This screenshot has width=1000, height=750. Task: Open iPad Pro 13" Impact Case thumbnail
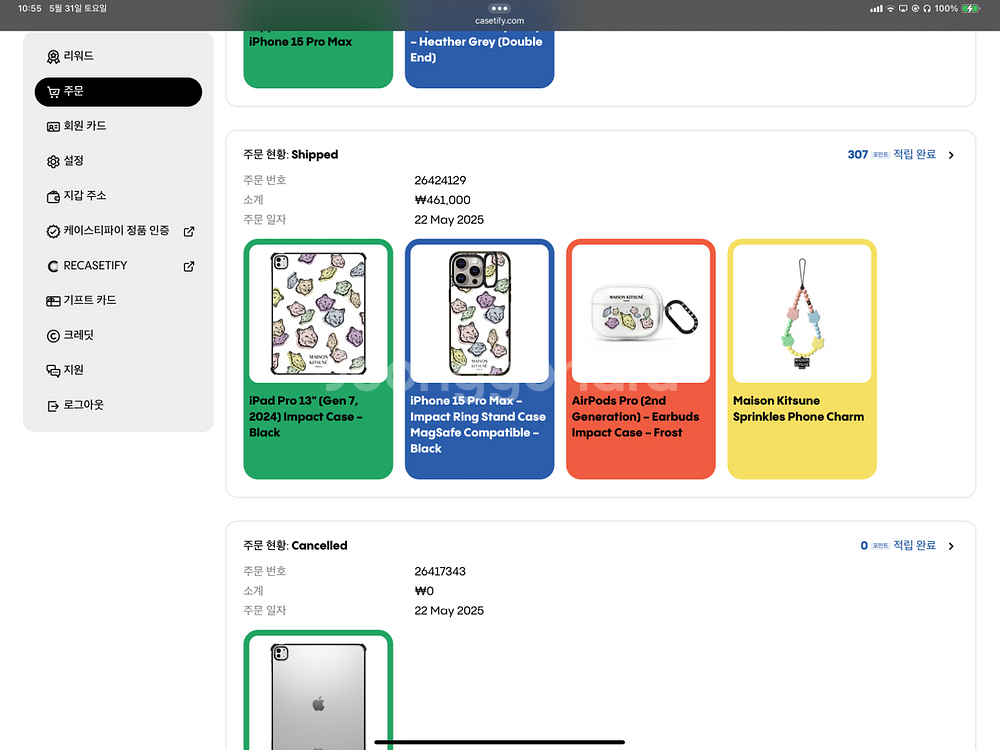coord(318,313)
